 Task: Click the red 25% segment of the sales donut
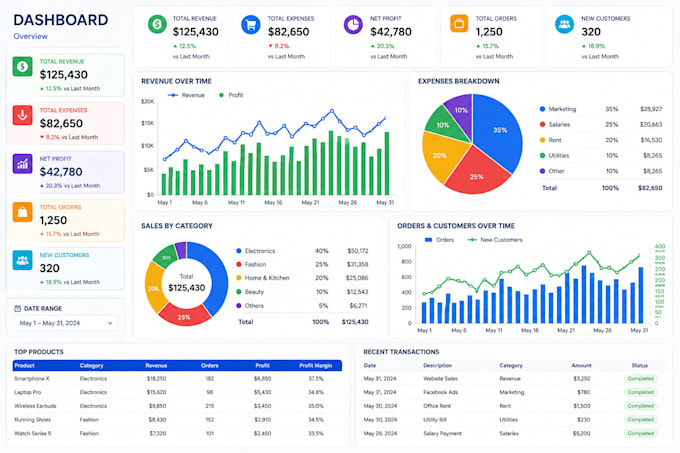(184, 316)
